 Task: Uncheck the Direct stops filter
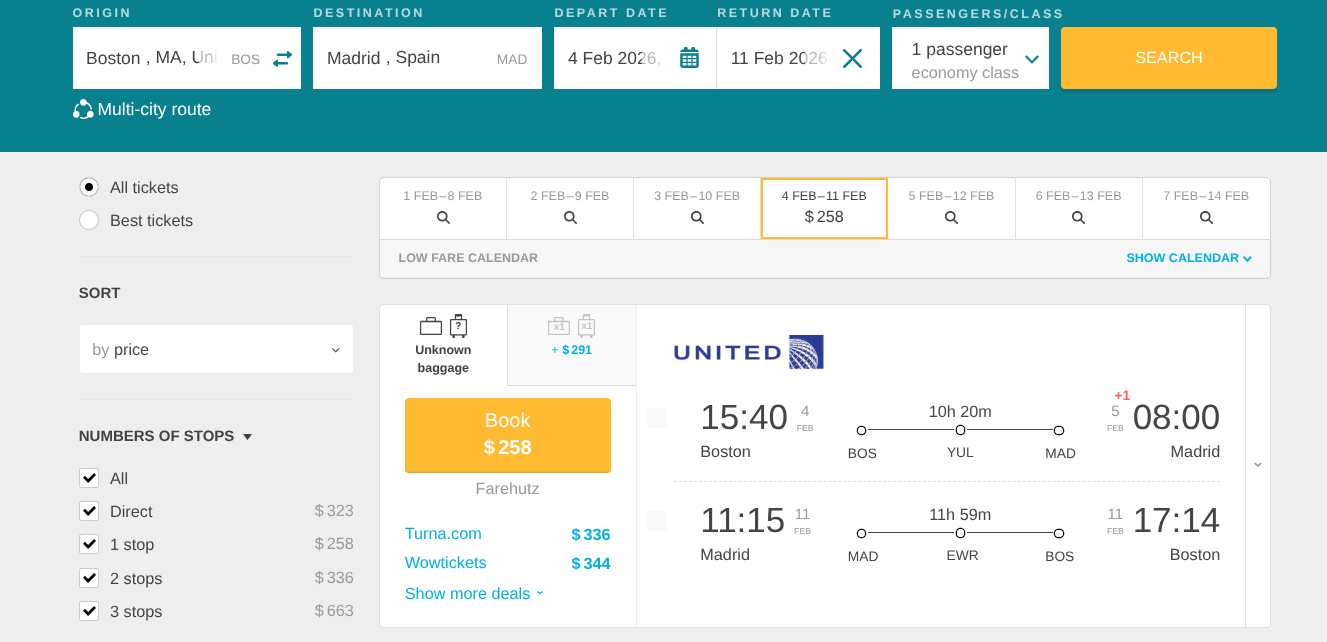[x=89, y=512]
